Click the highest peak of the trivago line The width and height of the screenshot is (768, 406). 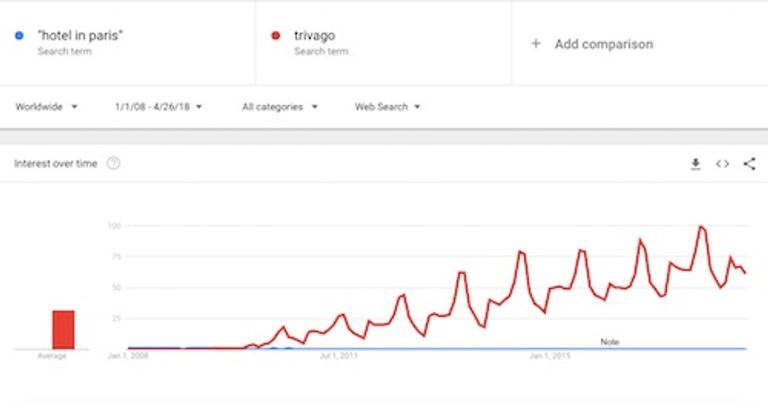pos(701,226)
